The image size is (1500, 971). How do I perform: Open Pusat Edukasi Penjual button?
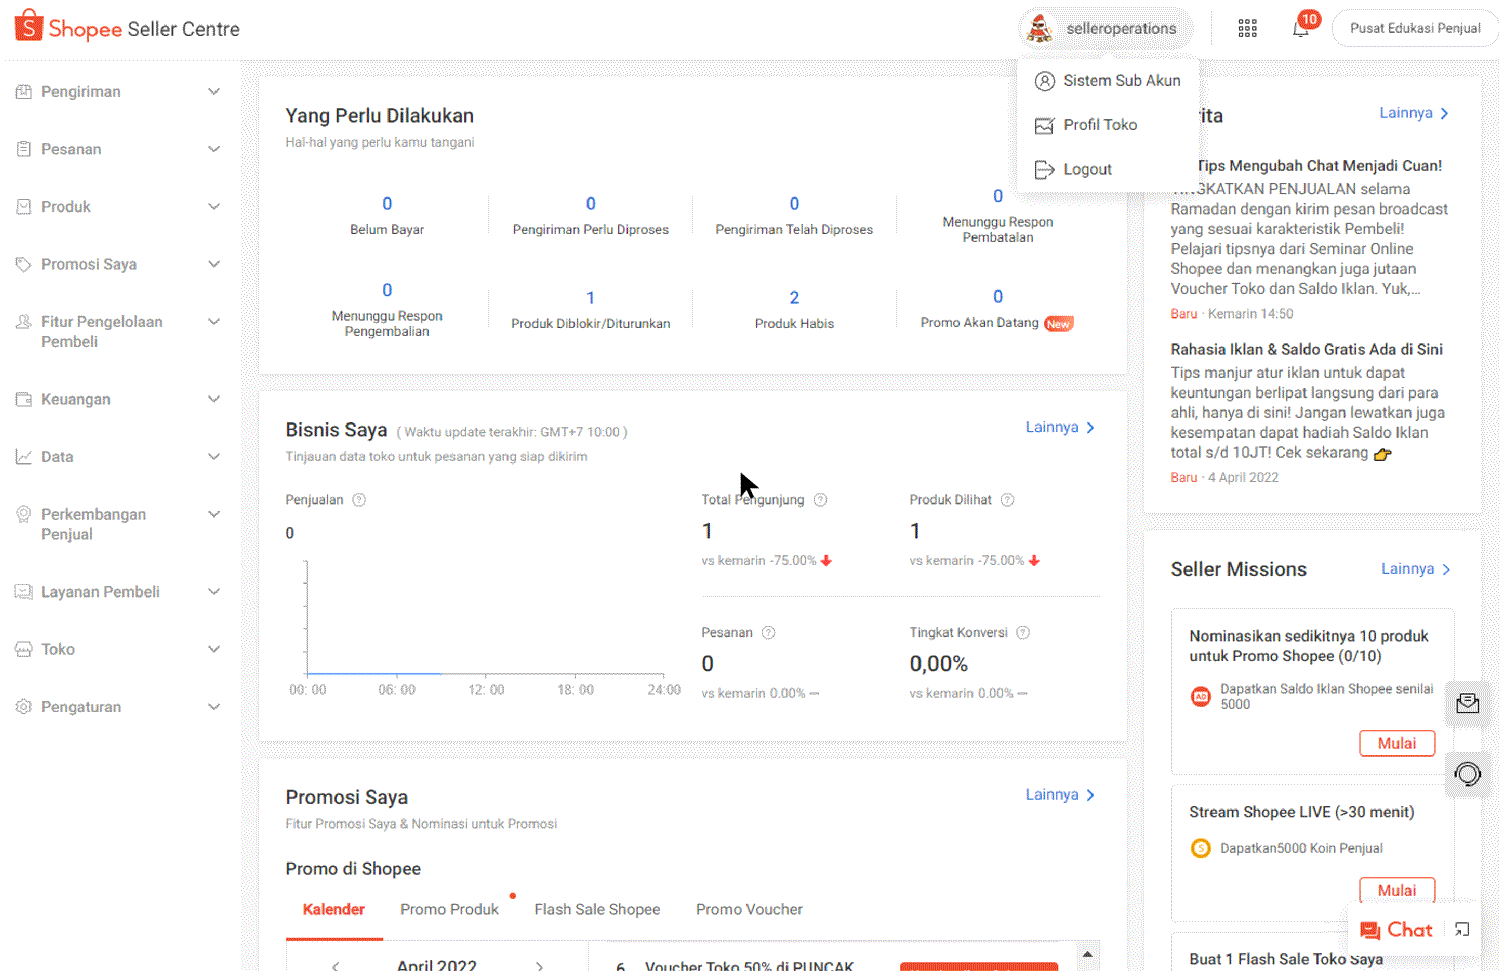pos(1415,28)
